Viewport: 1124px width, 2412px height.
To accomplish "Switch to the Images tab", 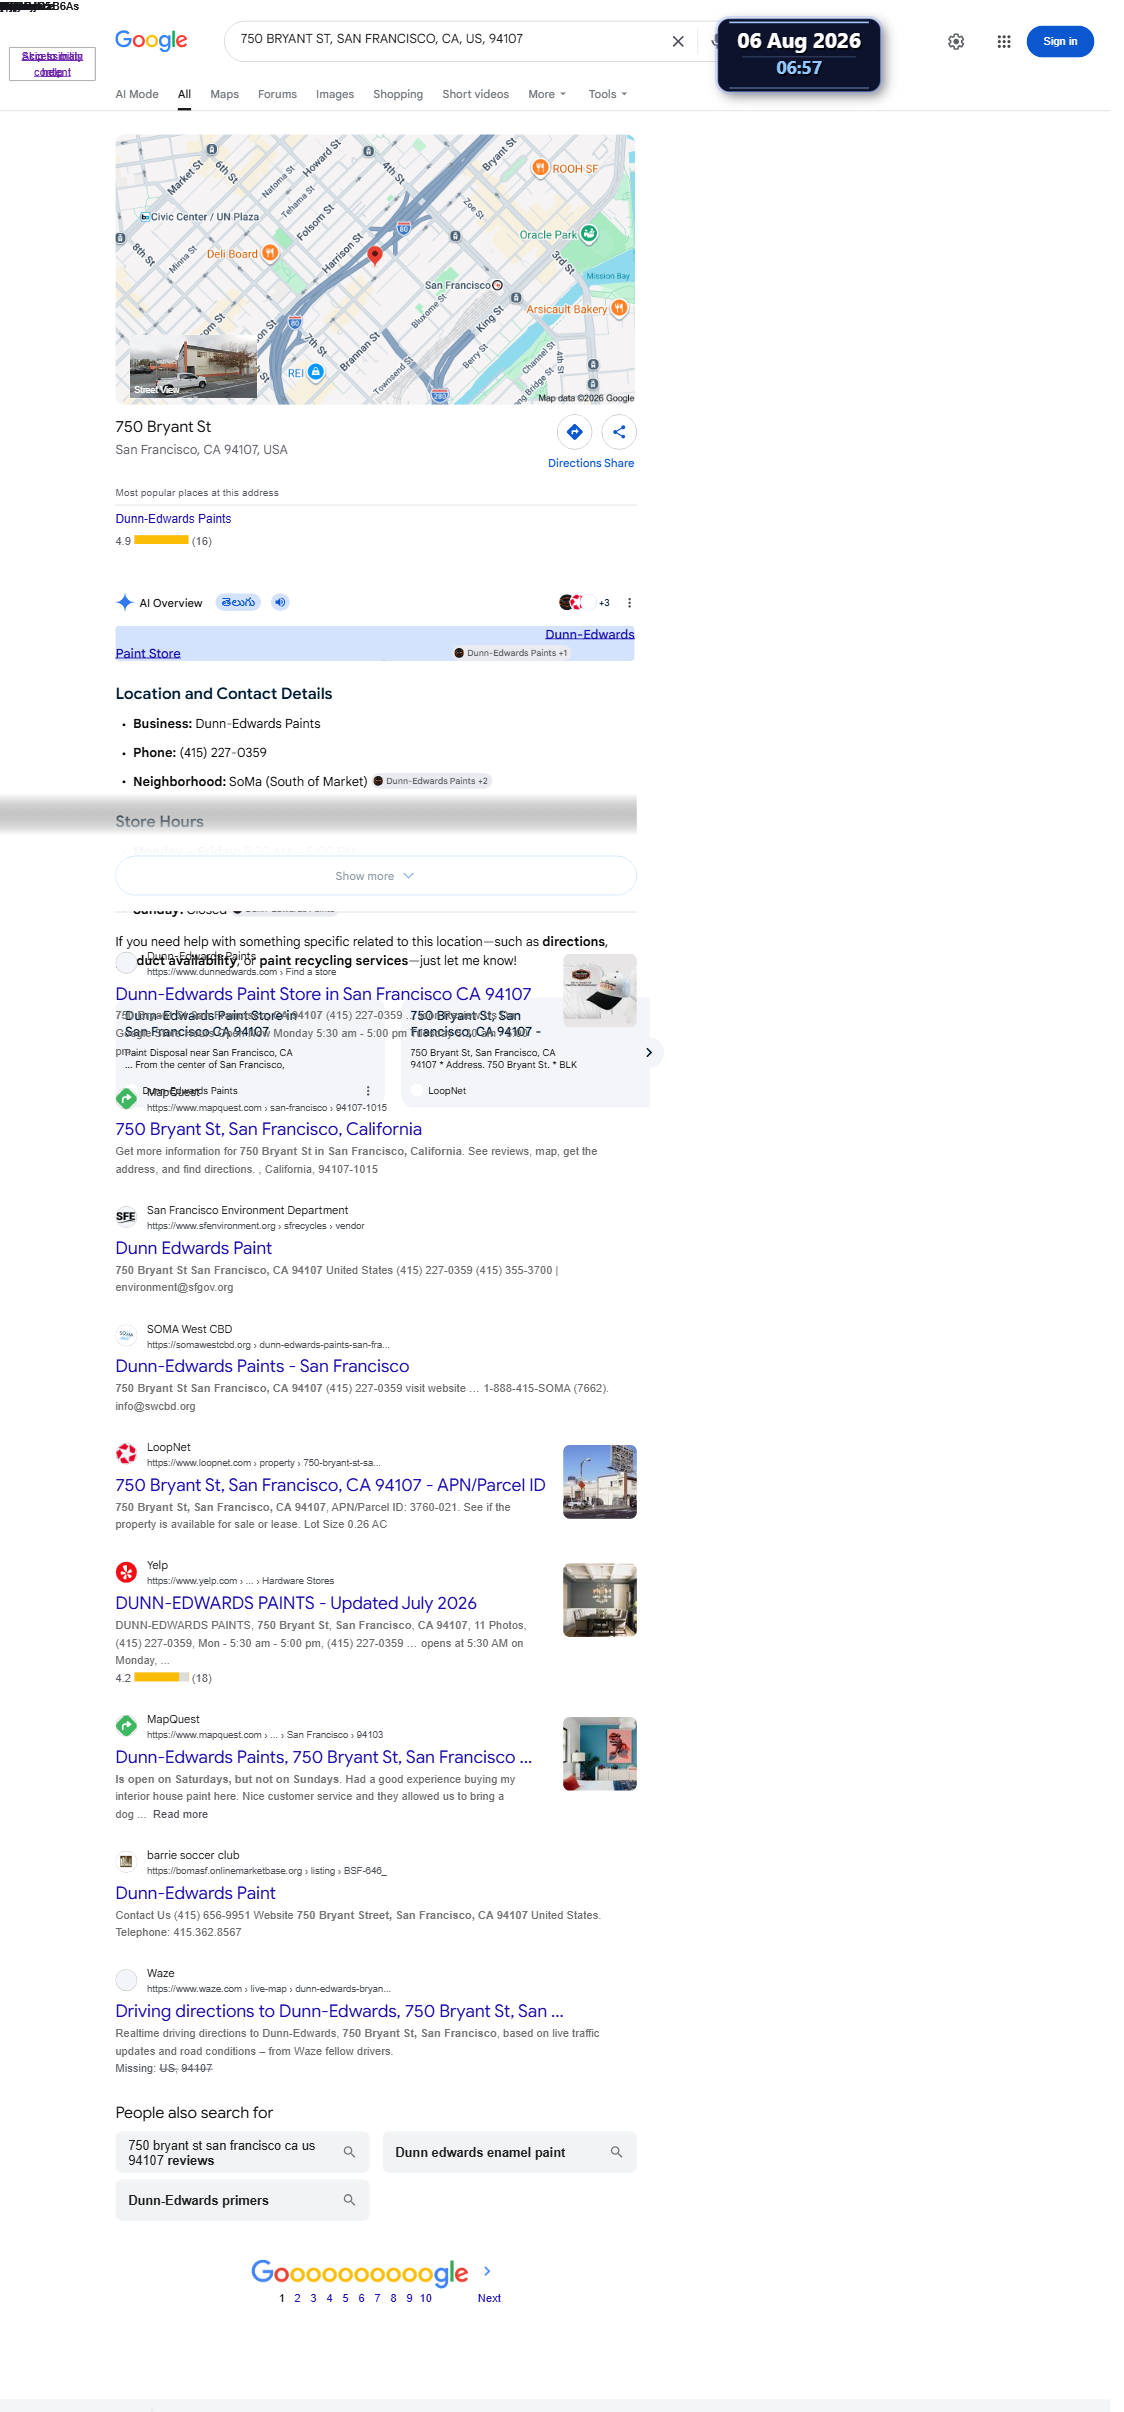I will coord(335,94).
